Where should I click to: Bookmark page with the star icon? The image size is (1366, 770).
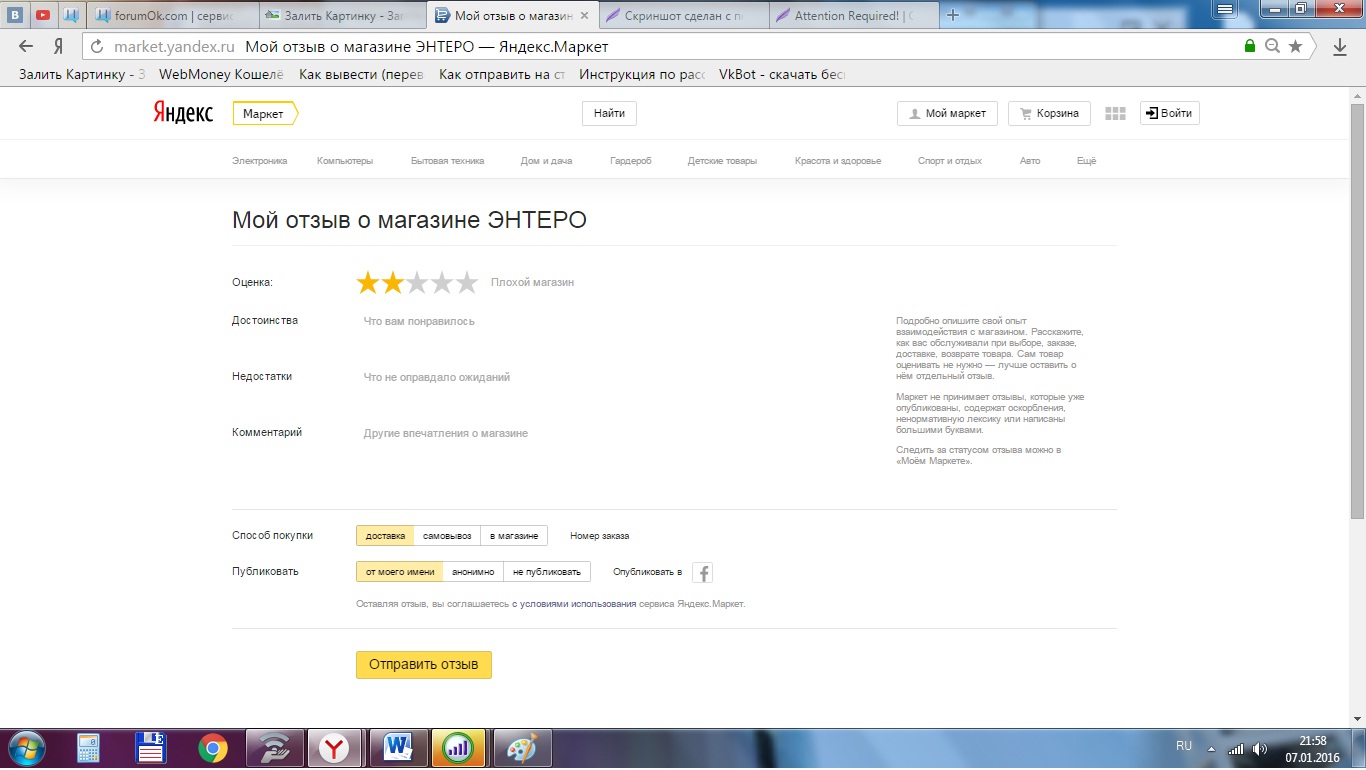pos(1296,46)
